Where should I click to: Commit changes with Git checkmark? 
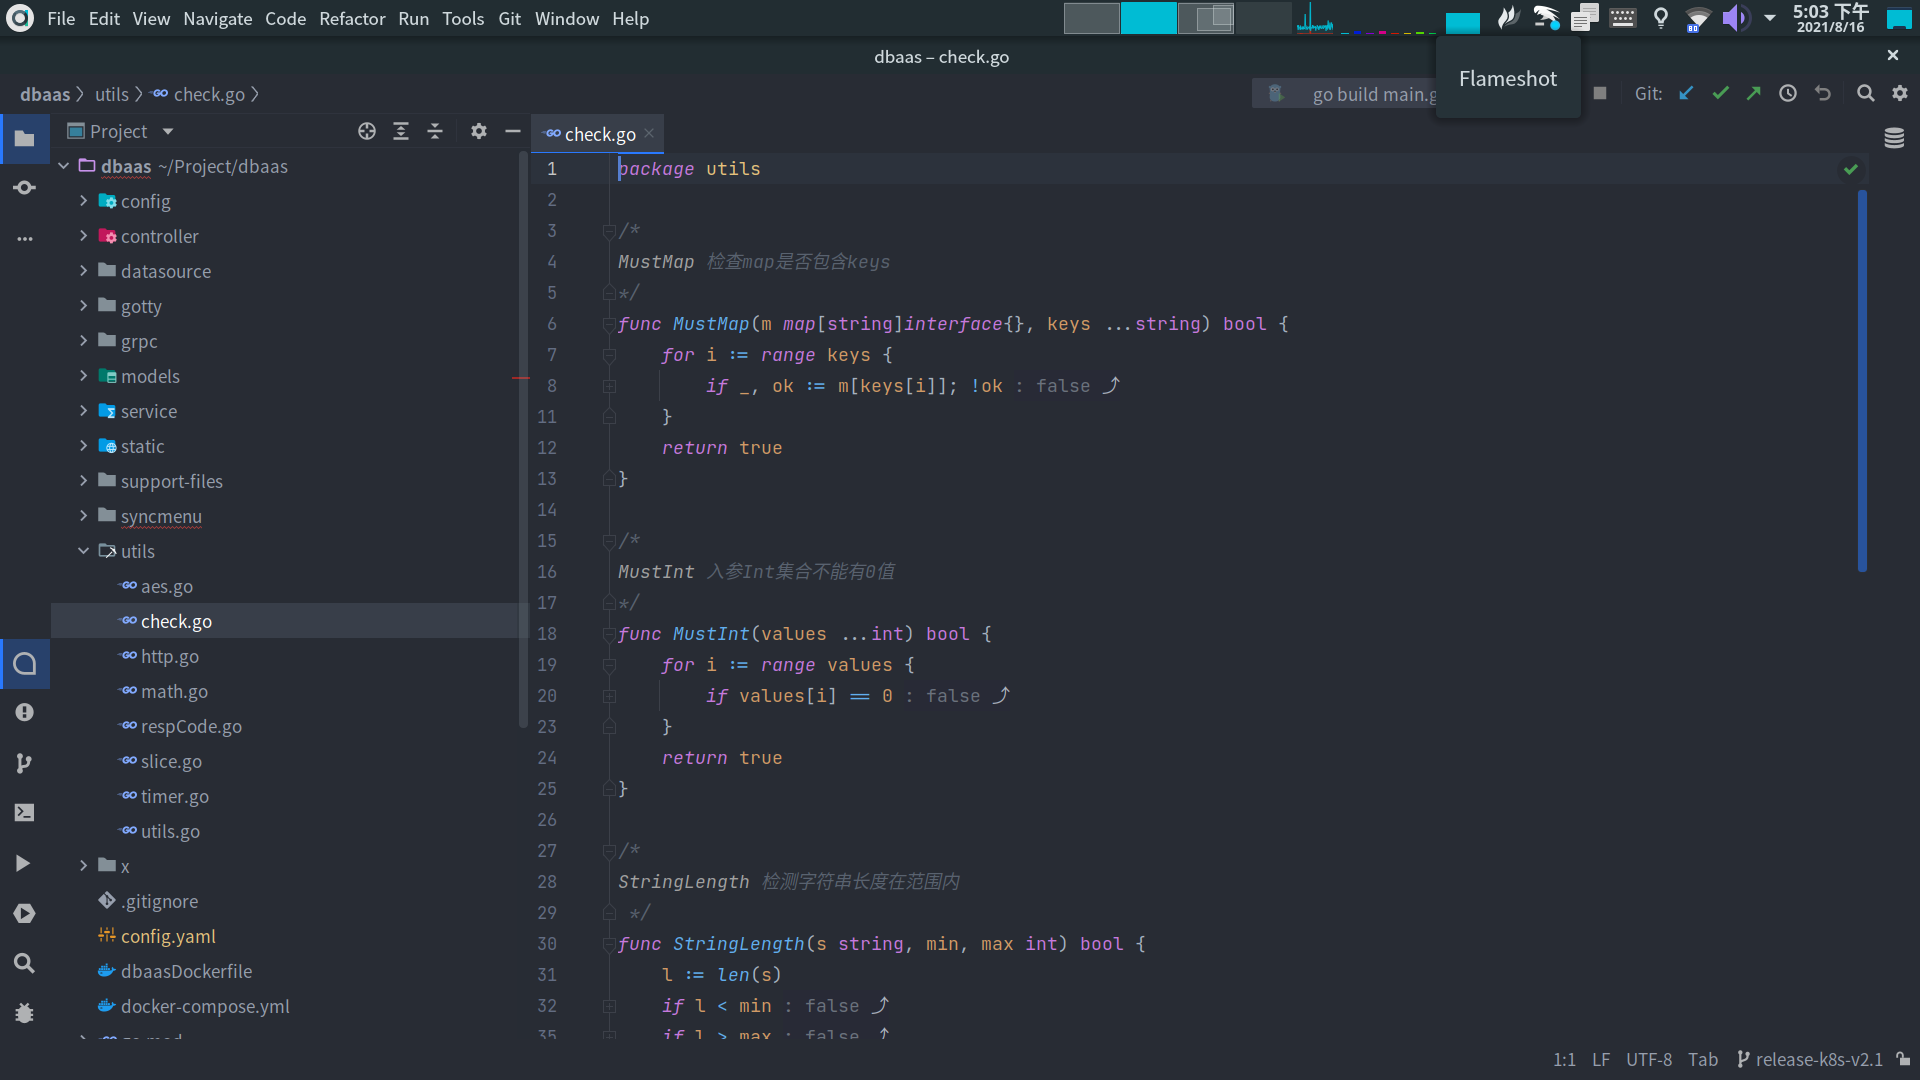pyautogui.click(x=1720, y=93)
